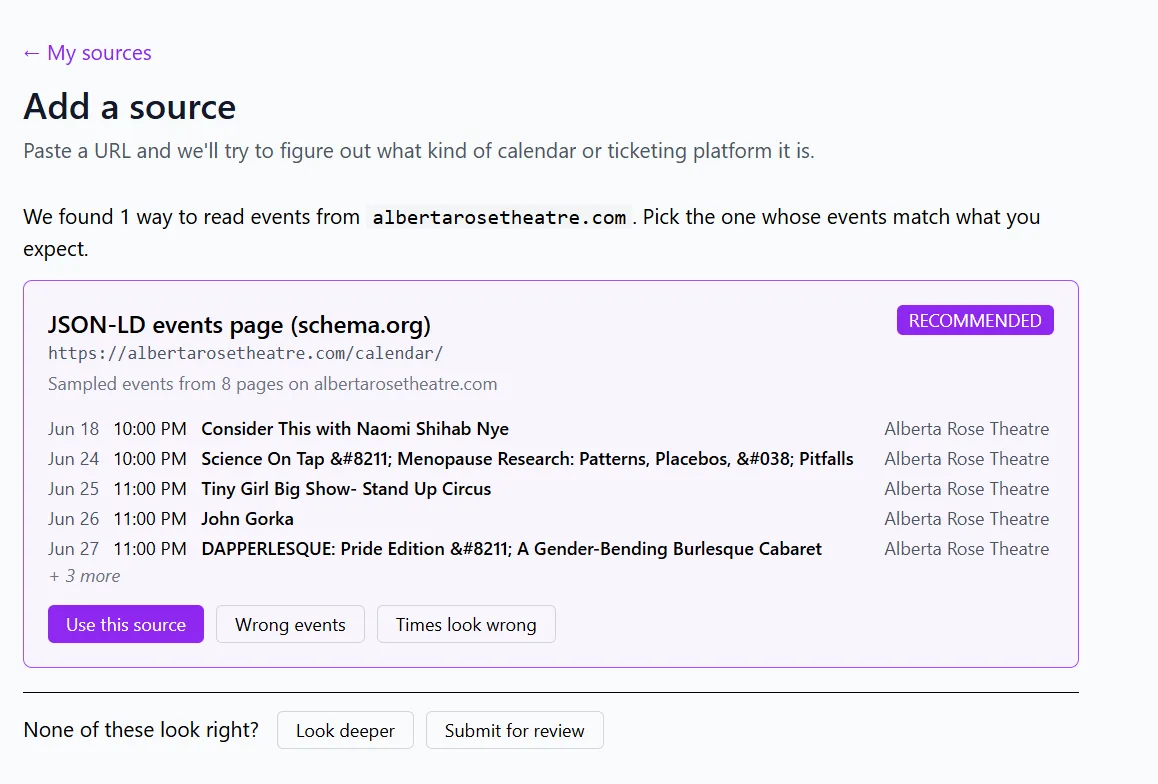Select the Science On Tap event row
The width and height of the screenshot is (1158, 784).
(548, 459)
